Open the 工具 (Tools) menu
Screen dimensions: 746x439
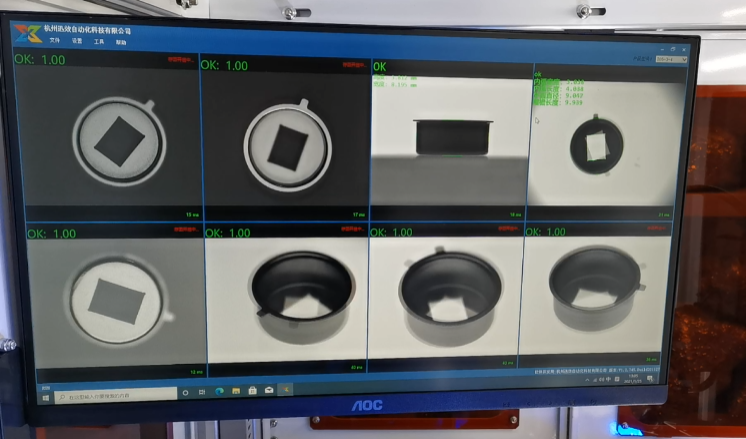(99, 42)
